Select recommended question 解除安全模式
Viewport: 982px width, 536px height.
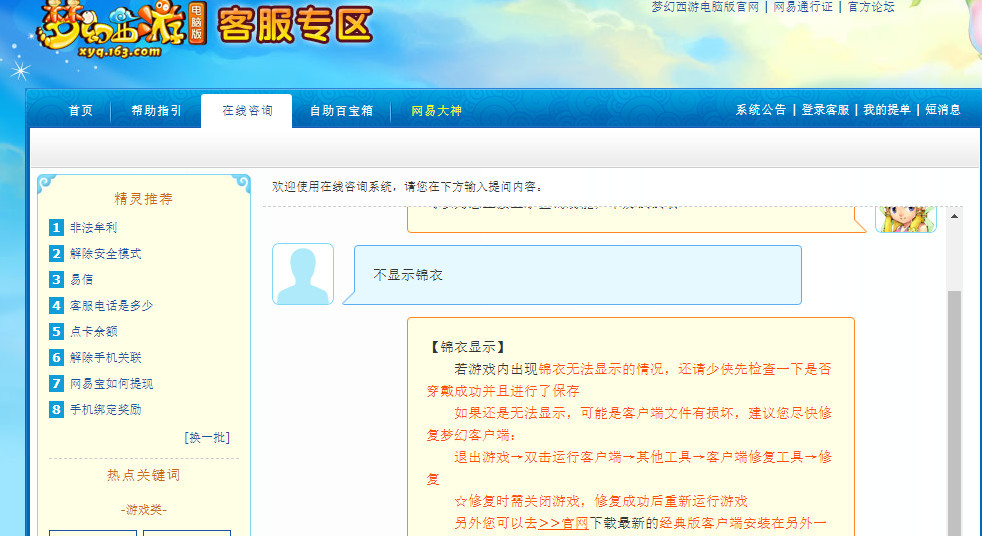105,254
